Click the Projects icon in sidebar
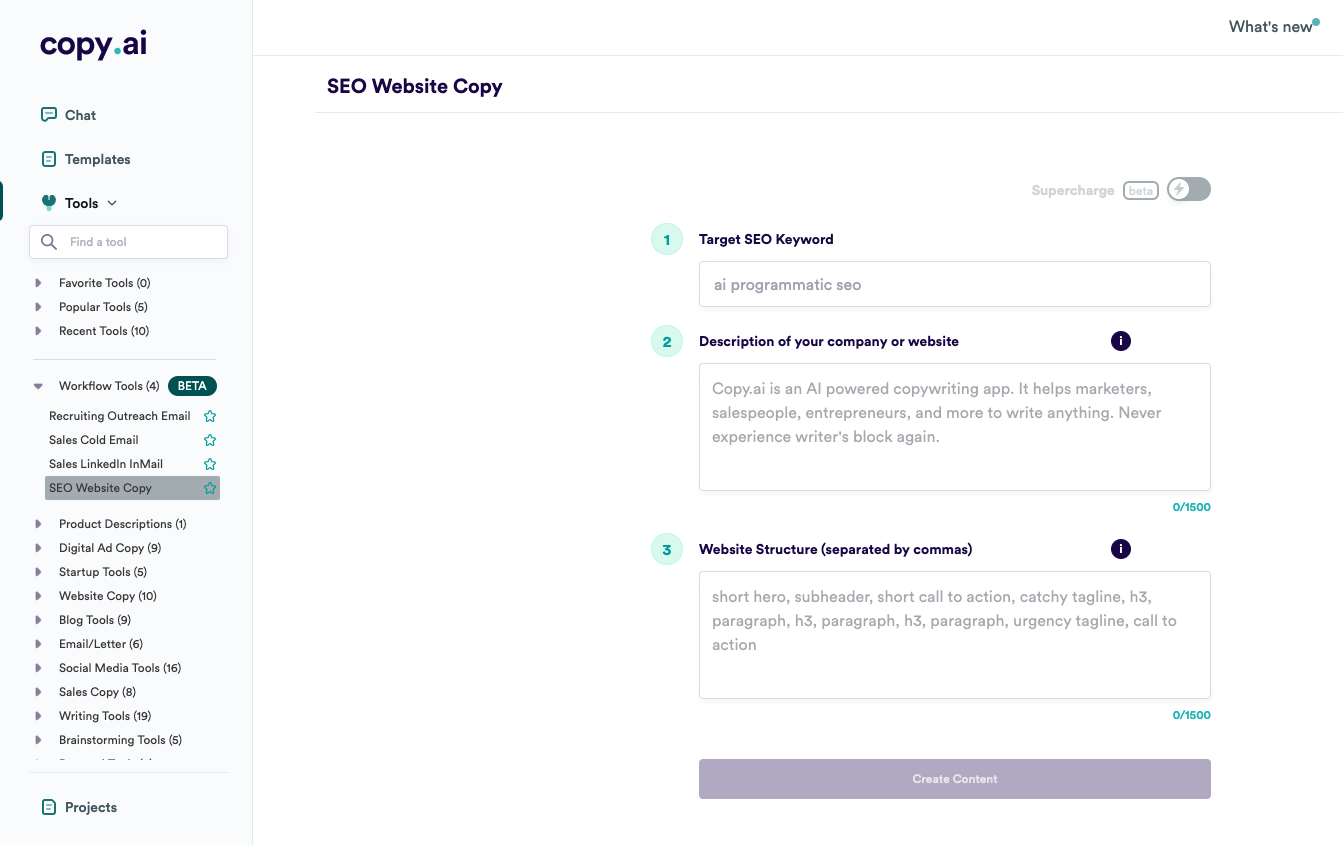Screen dimensions: 1343x845 tap(48, 807)
